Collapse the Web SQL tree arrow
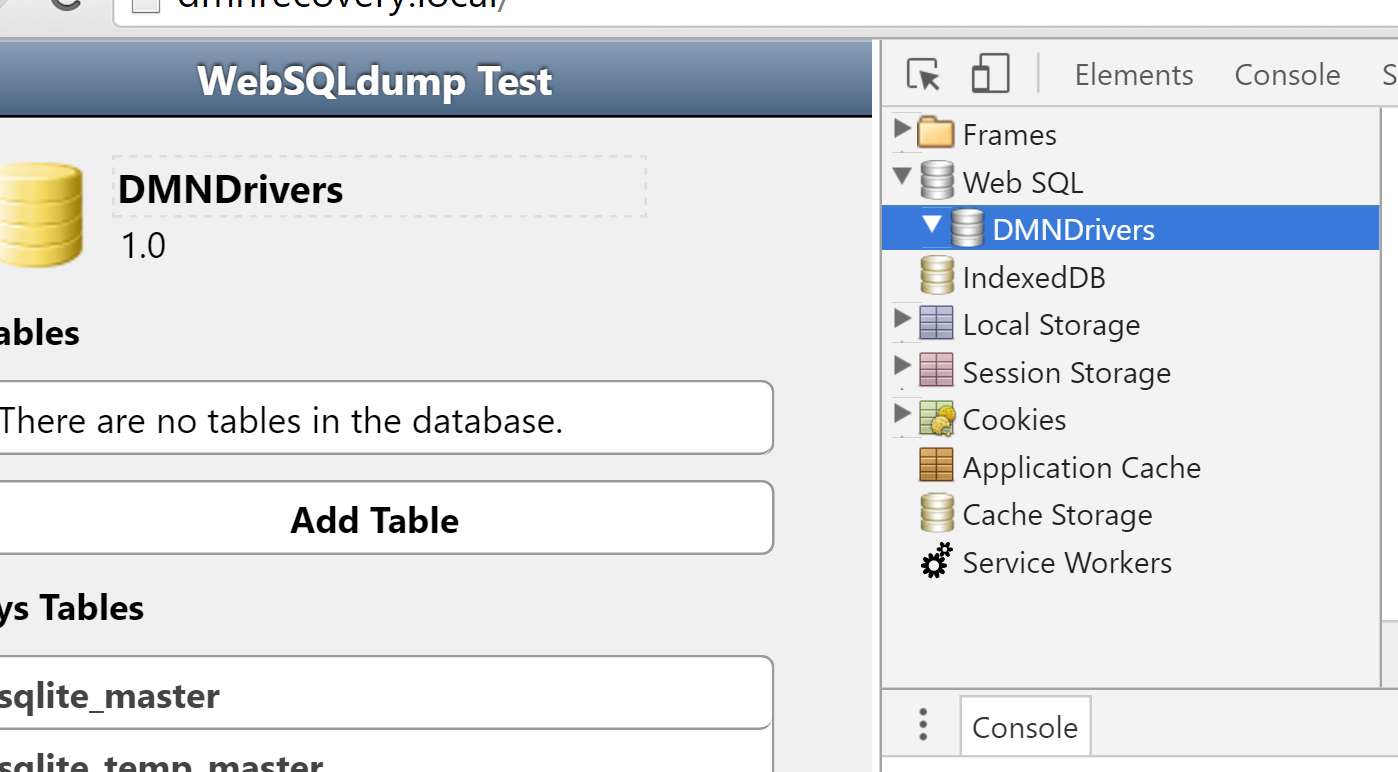This screenshot has height=772, width=1398. [x=902, y=177]
